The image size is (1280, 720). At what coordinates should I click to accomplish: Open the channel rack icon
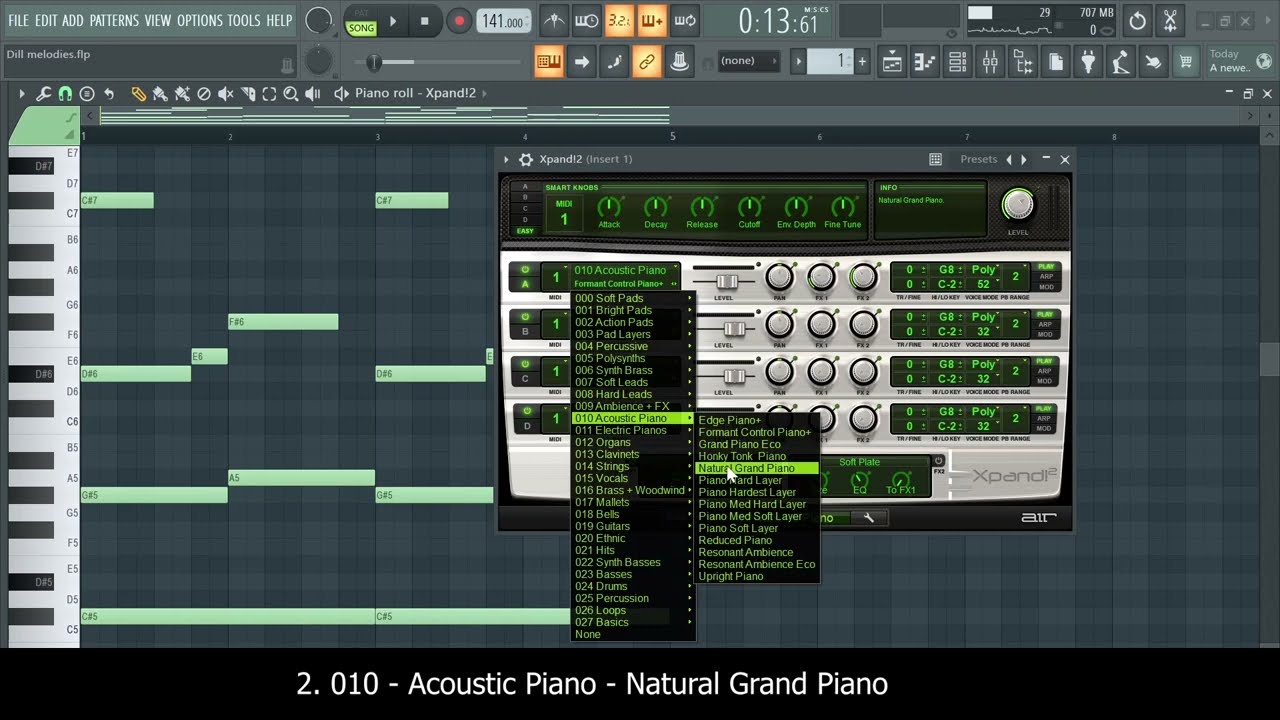click(x=958, y=62)
